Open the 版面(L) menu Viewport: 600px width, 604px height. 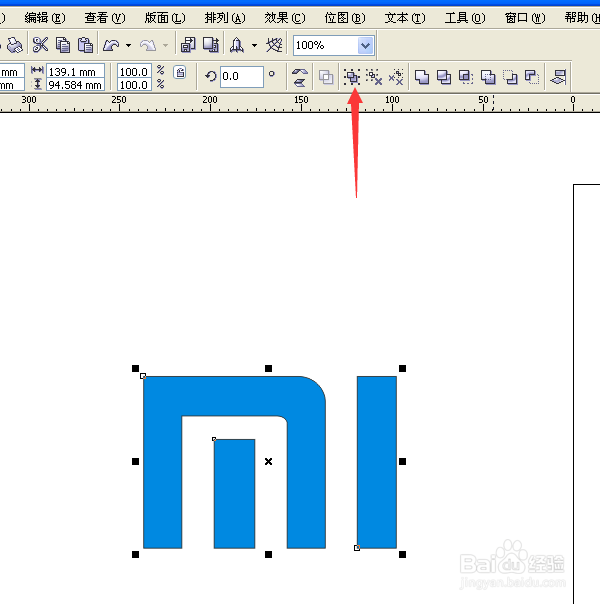(x=165, y=18)
